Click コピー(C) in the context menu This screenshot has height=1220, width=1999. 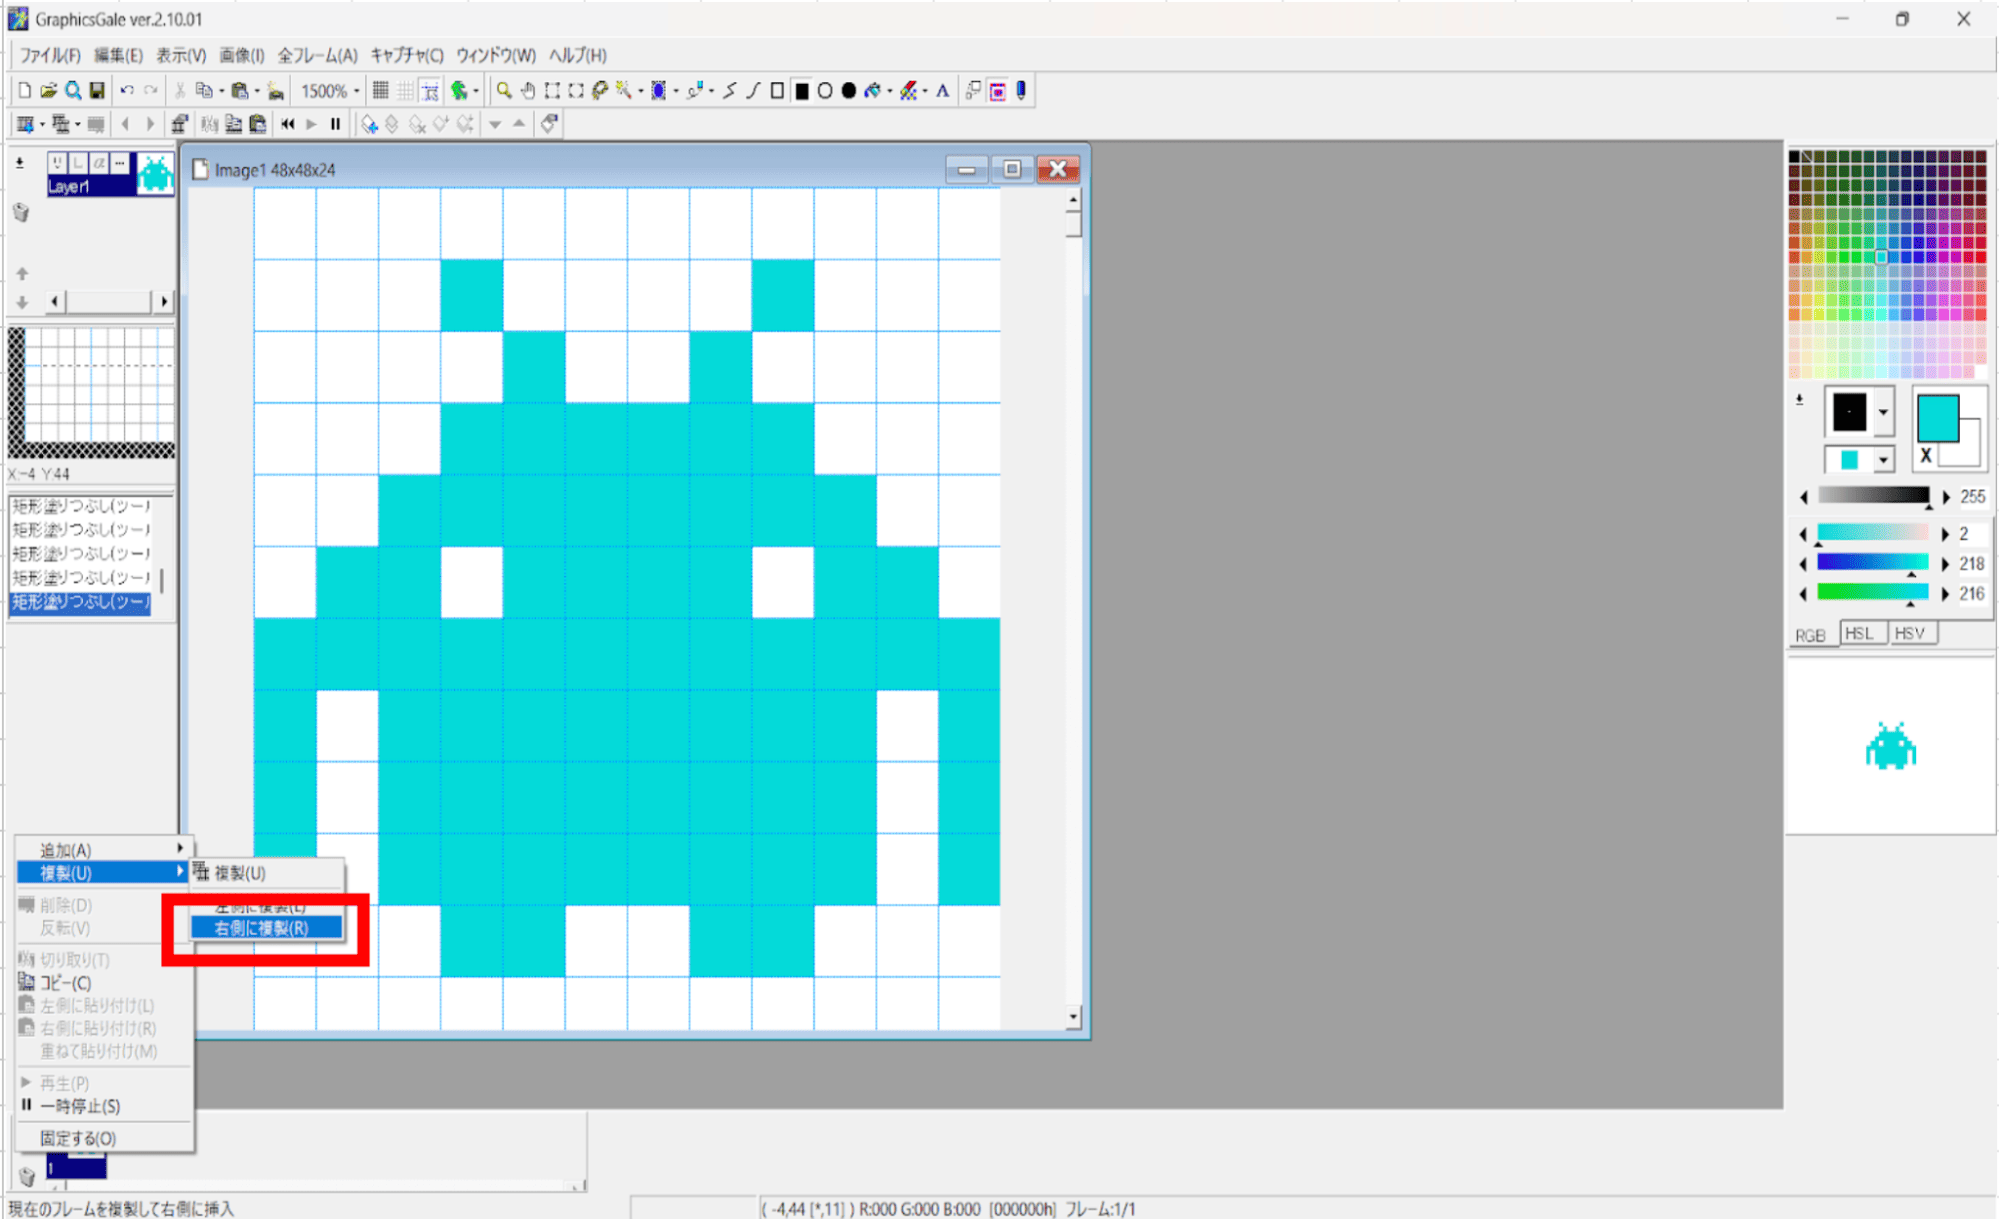point(63,983)
